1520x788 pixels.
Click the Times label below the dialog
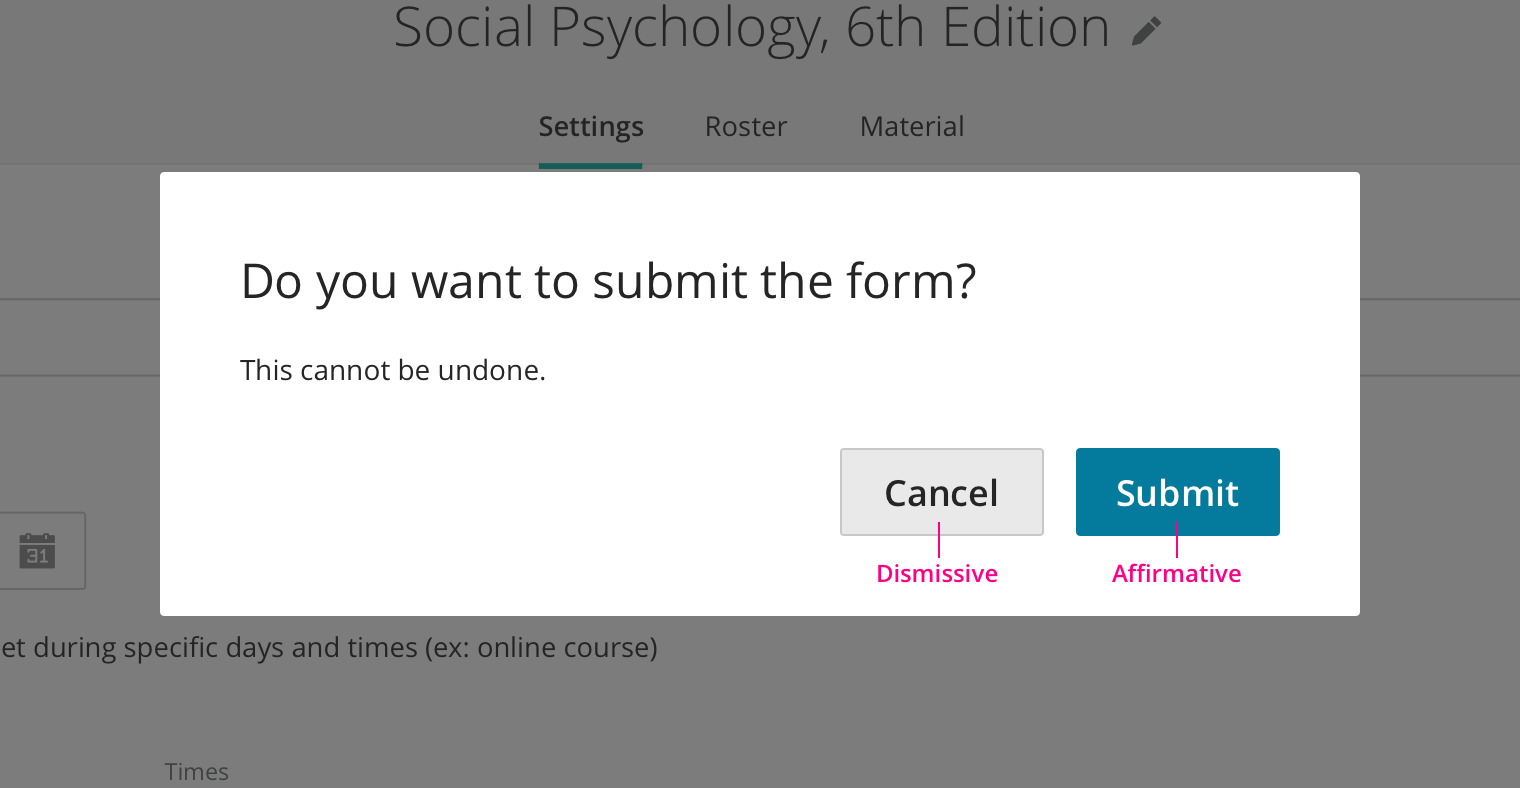coord(197,772)
